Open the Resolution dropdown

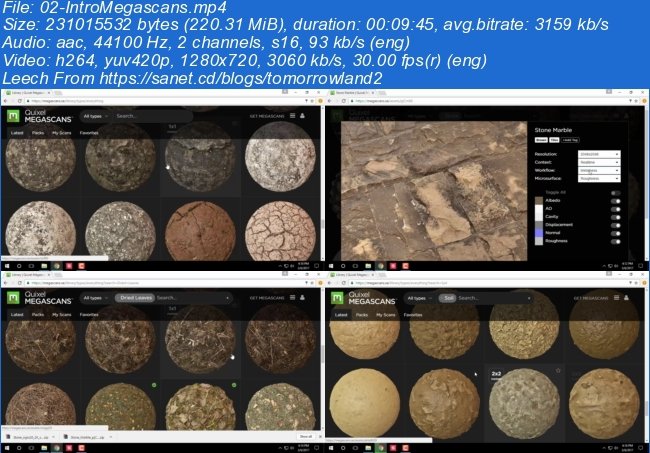coord(599,154)
